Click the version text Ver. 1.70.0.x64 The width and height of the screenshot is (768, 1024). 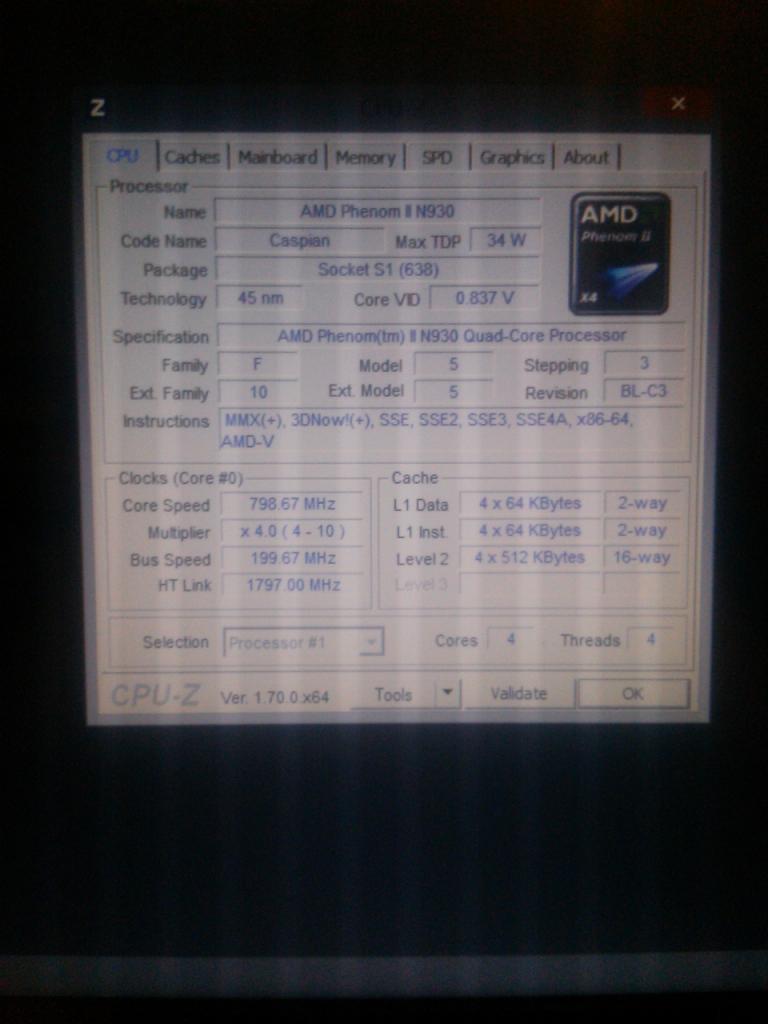coord(274,697)
